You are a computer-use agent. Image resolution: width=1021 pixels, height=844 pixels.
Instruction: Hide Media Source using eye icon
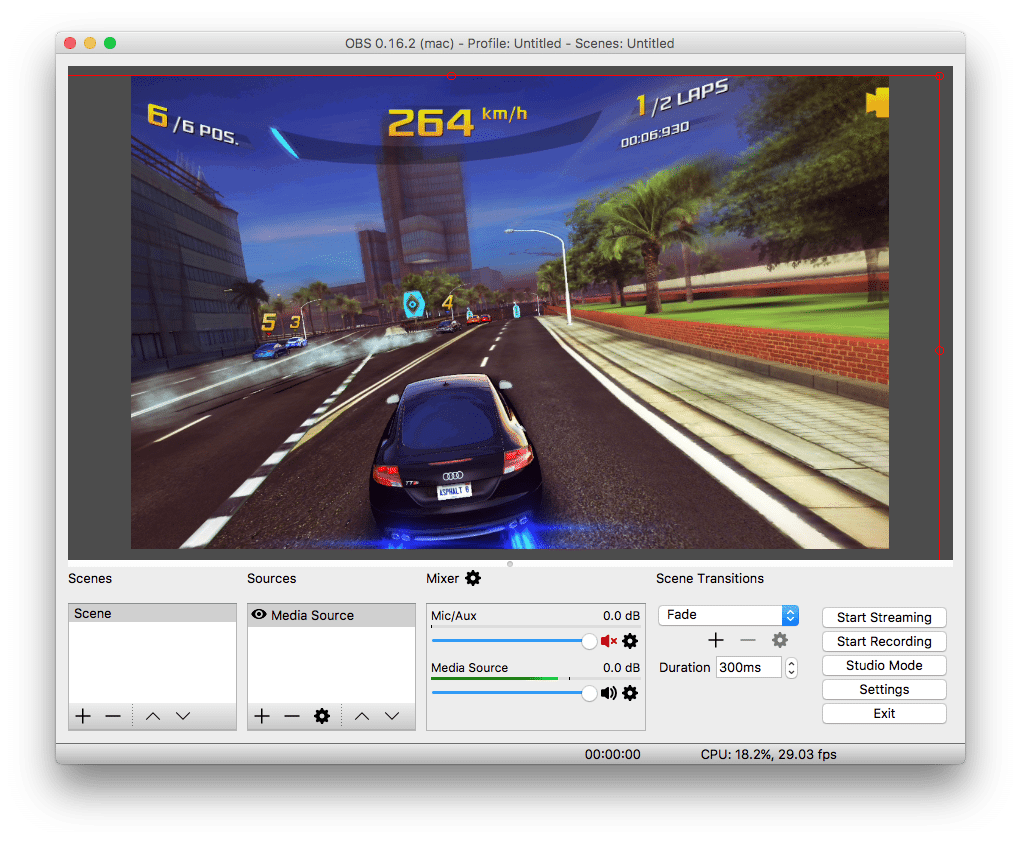[x=259, y=615]
